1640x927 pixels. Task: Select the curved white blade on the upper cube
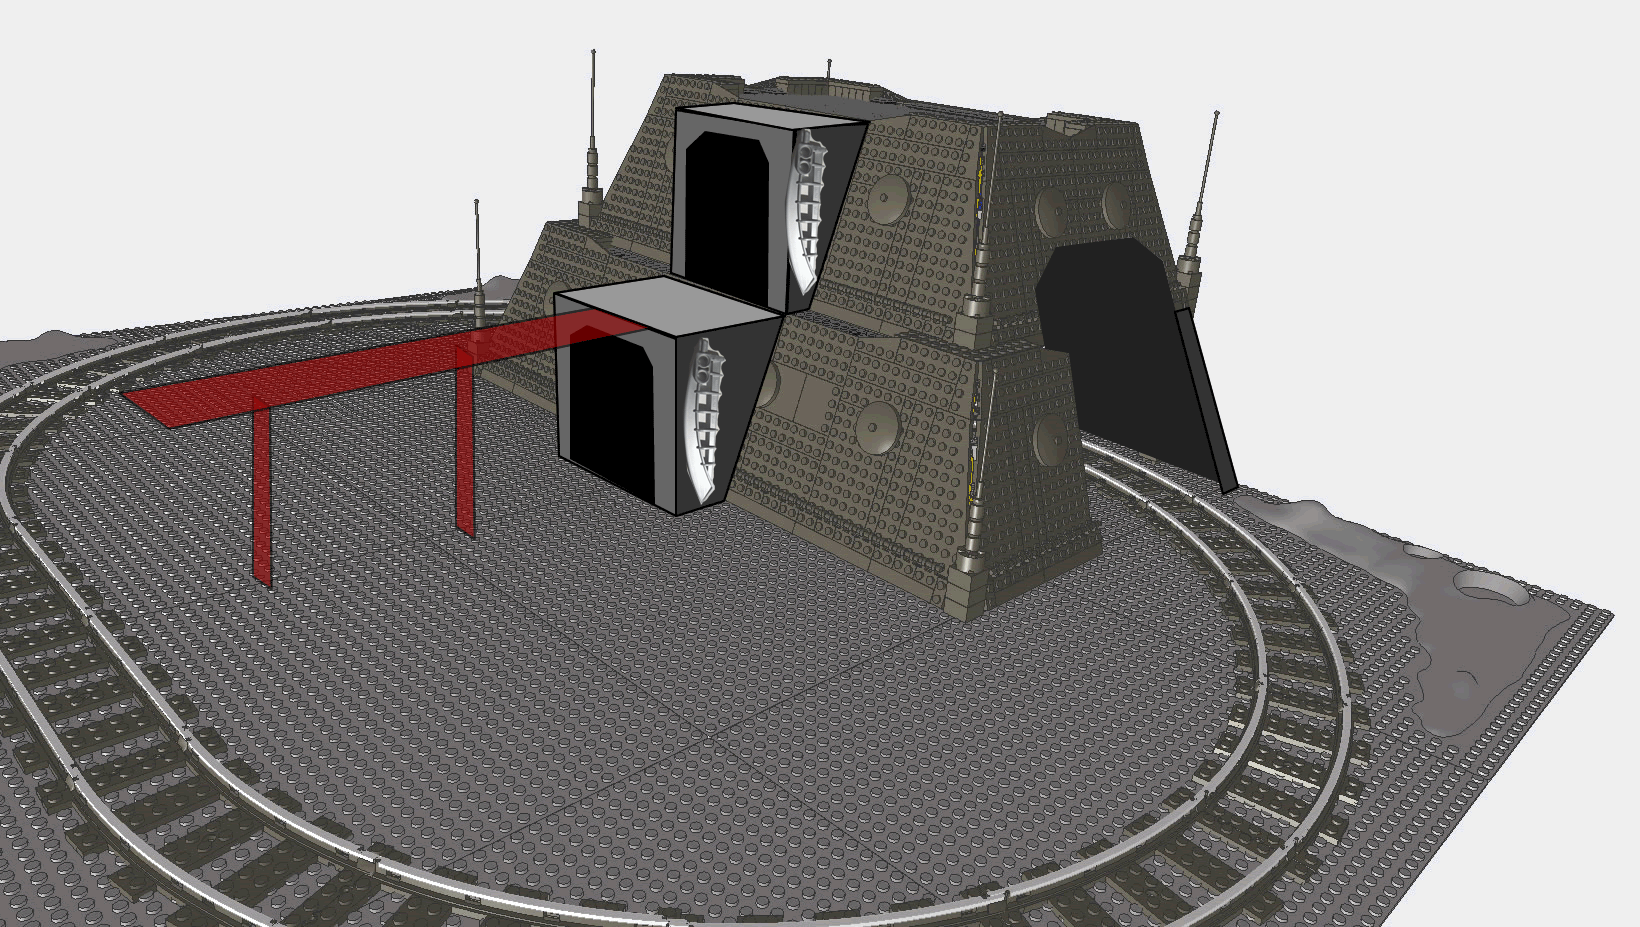pos(808,211)
